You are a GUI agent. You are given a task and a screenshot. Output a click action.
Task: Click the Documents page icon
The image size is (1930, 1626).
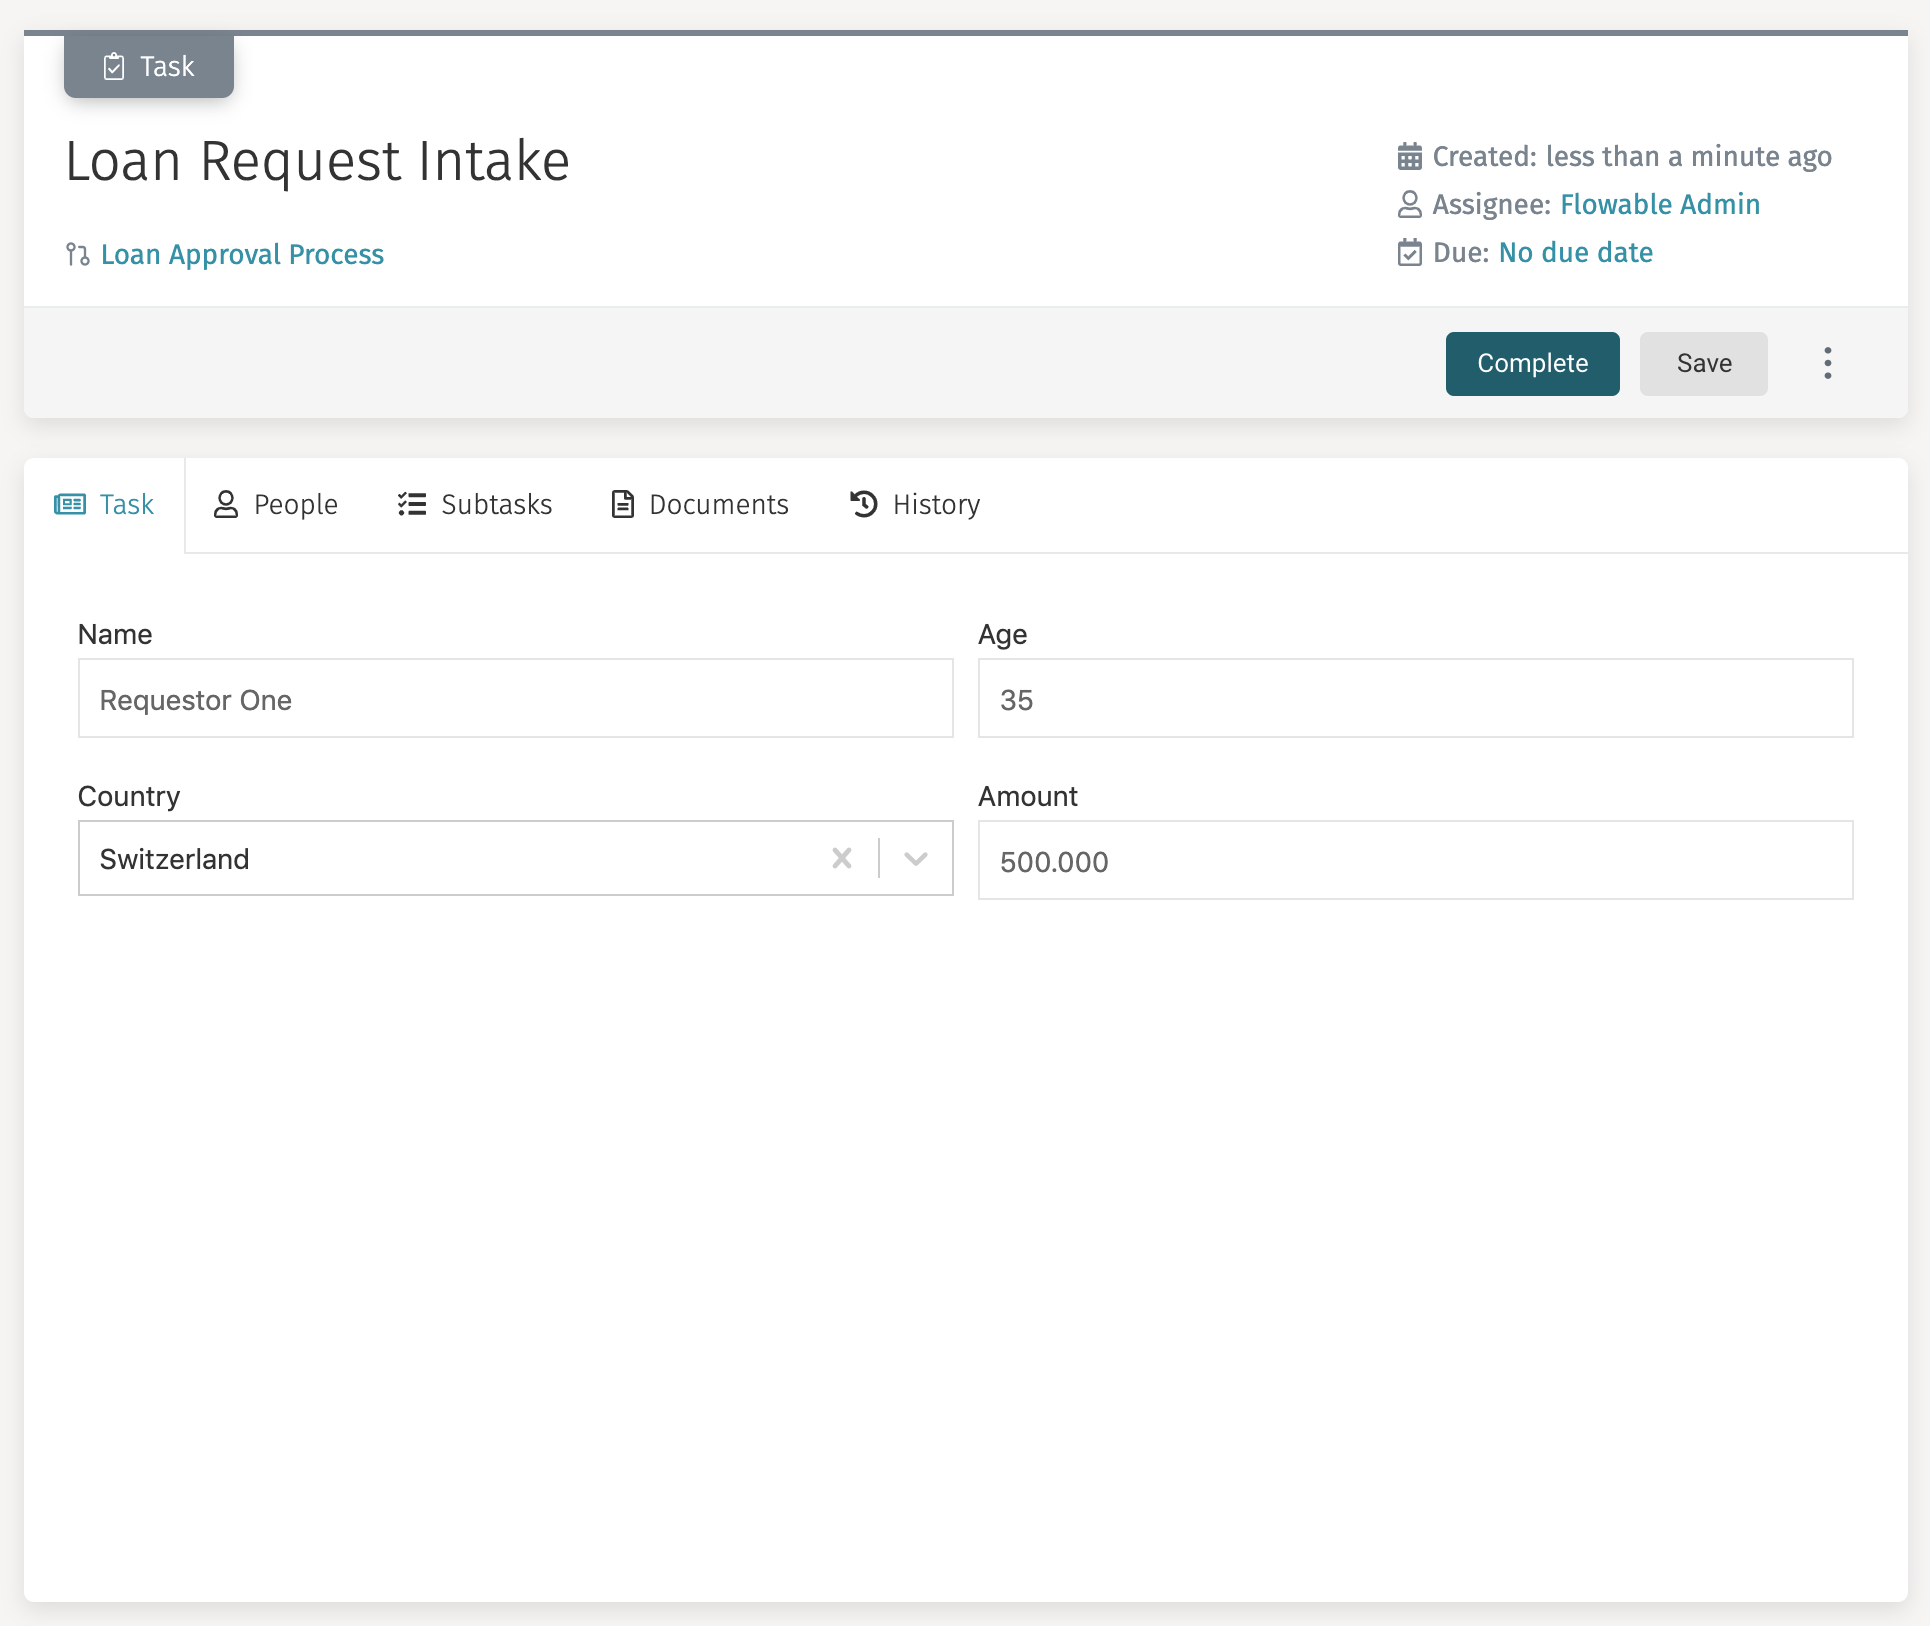(621, 504)
